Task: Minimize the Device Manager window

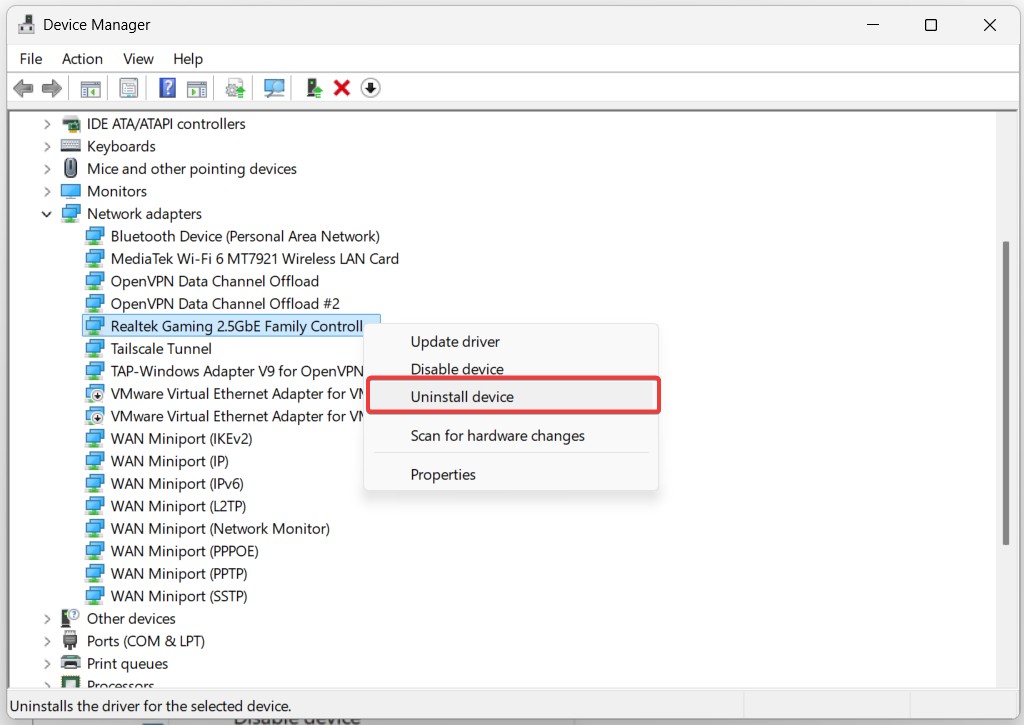Action: 873,25
